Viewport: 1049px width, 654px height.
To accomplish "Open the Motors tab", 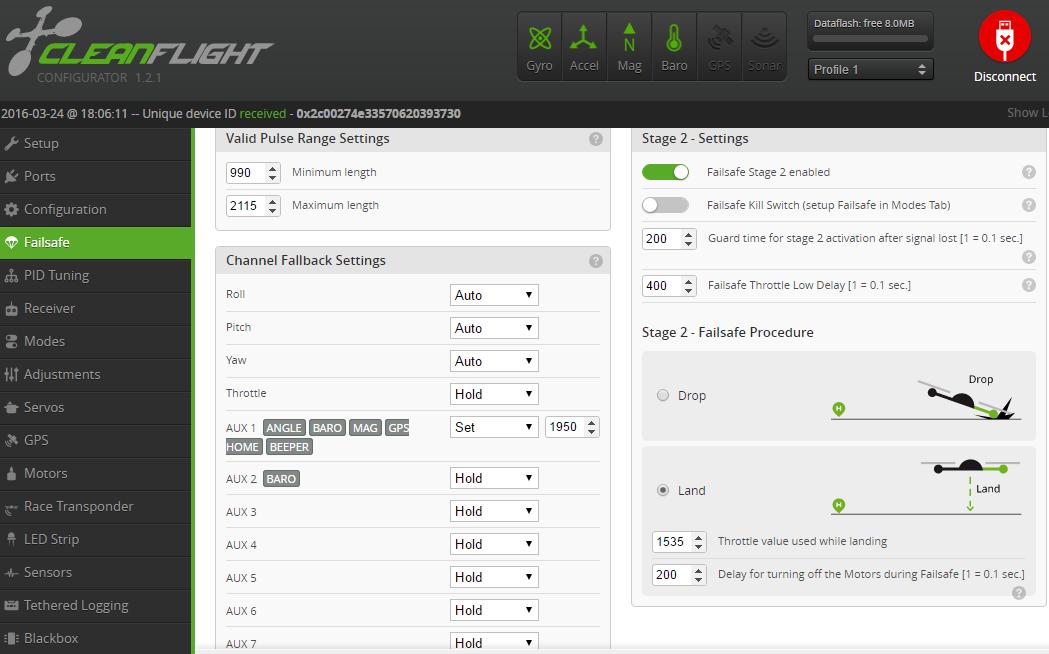I will coord(96,473).
